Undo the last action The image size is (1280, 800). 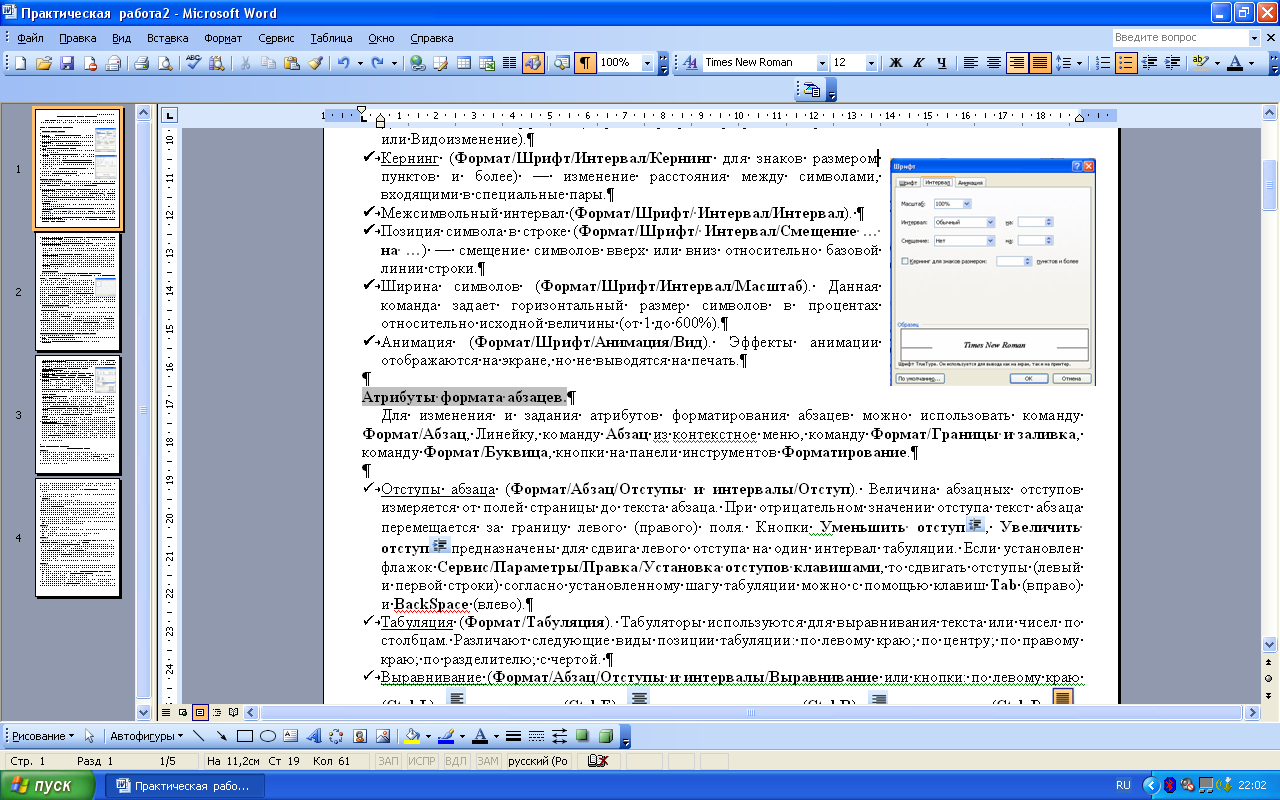coord(343,62)
